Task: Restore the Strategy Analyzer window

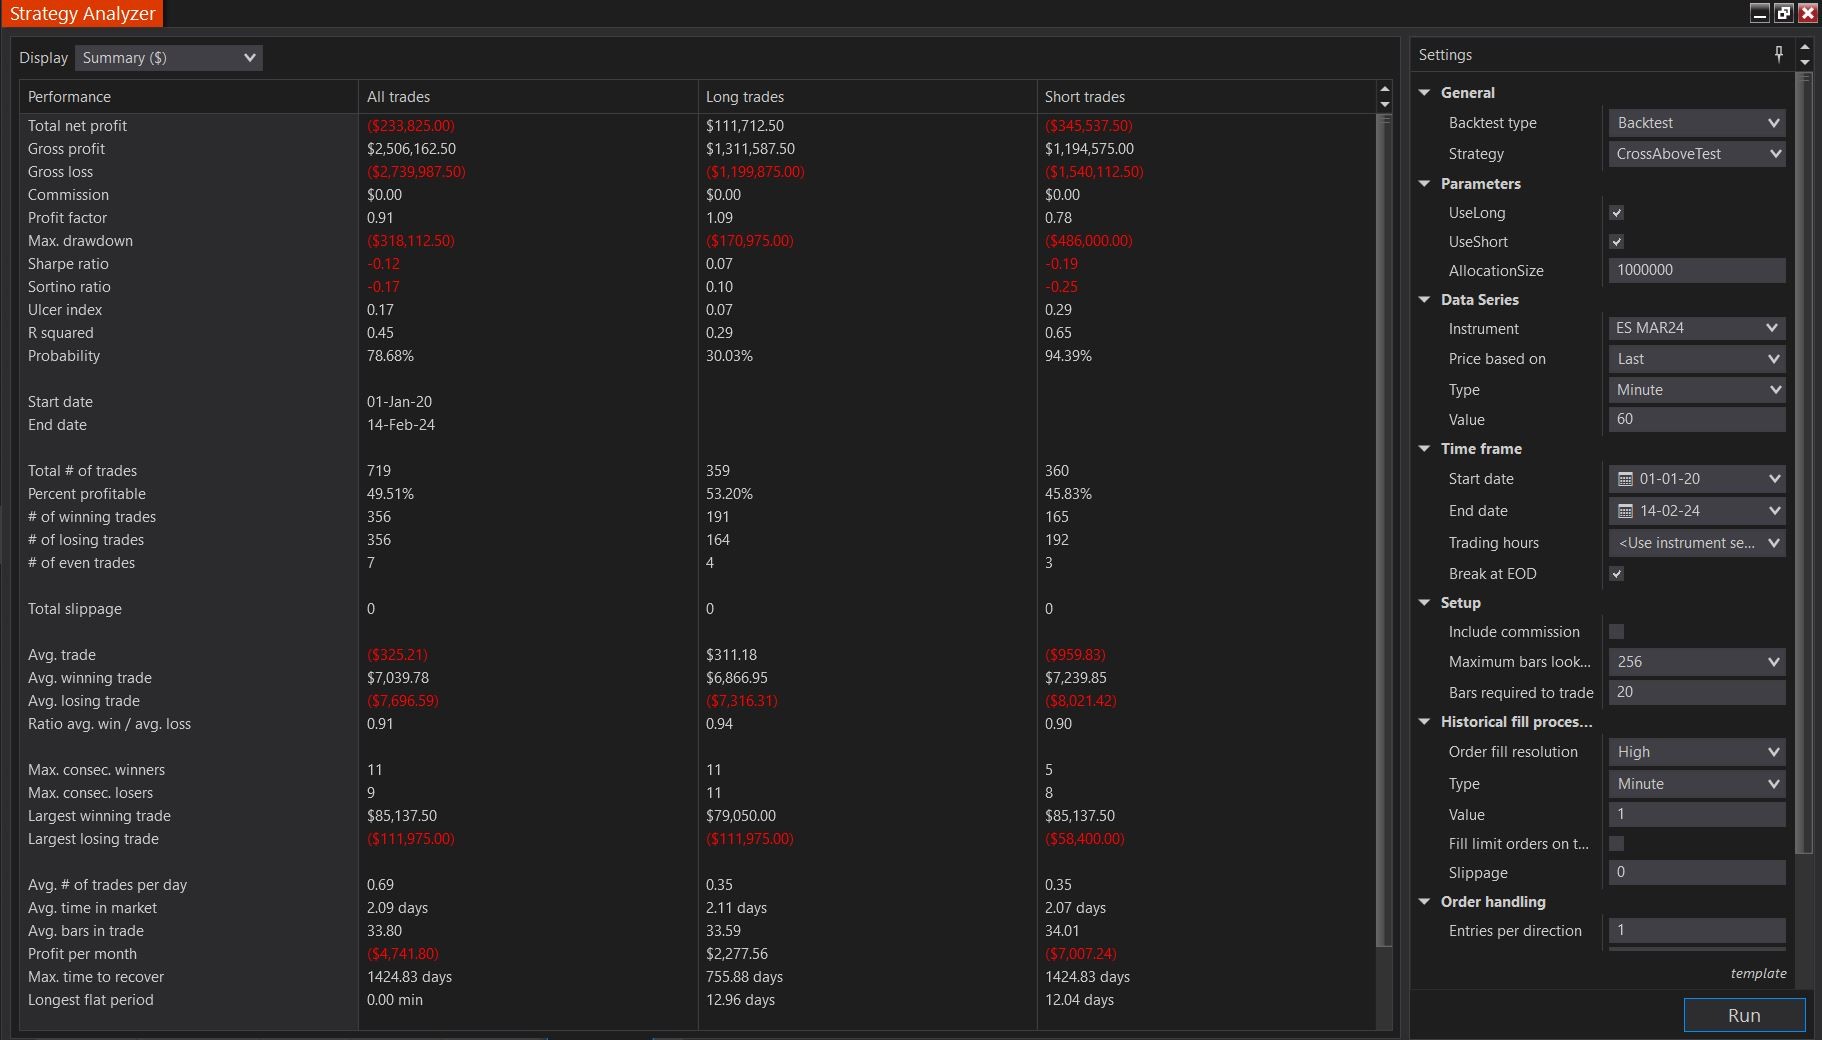Action: 1783,13
